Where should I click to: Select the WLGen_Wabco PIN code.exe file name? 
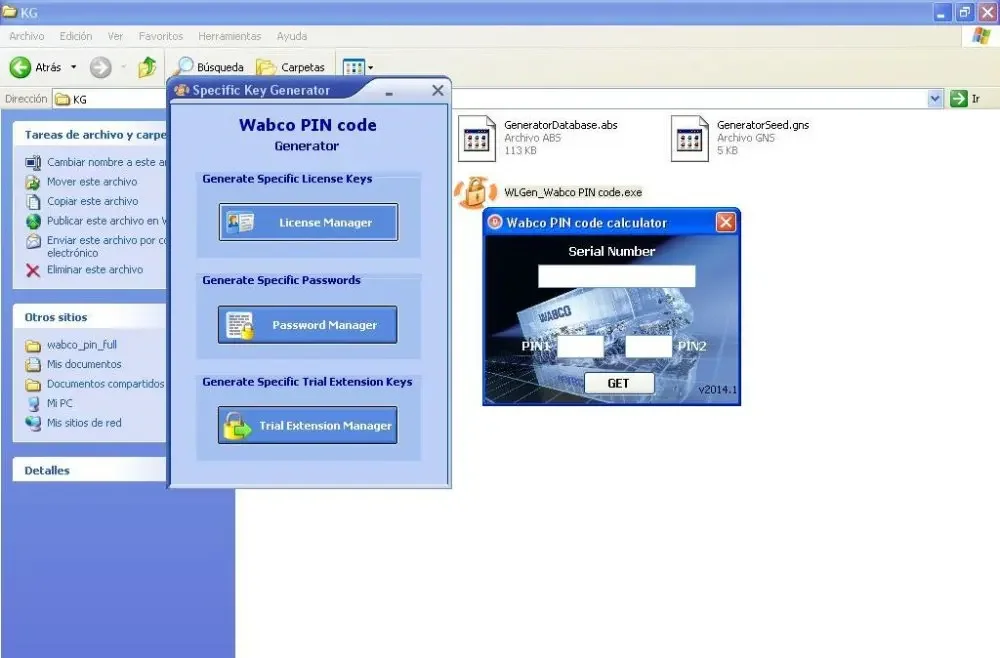(573, 193)
